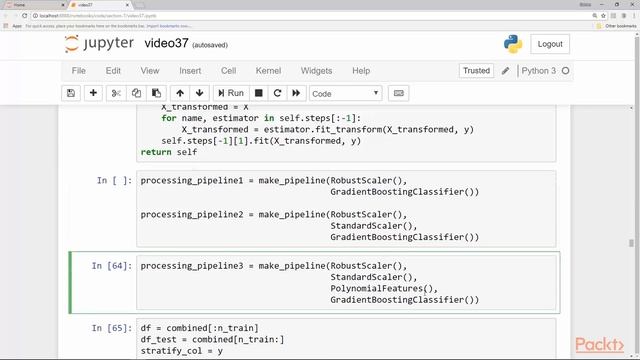Click the In [65] cell prompt
Viewport: 640px width, 360px height.
point(112,328)
